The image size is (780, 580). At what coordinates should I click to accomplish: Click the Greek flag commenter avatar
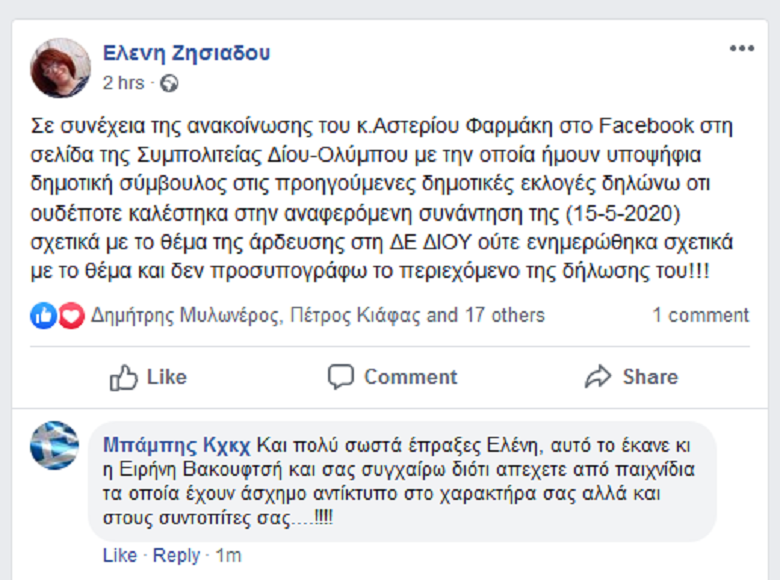pyautogui.click(x=55, y=445)
